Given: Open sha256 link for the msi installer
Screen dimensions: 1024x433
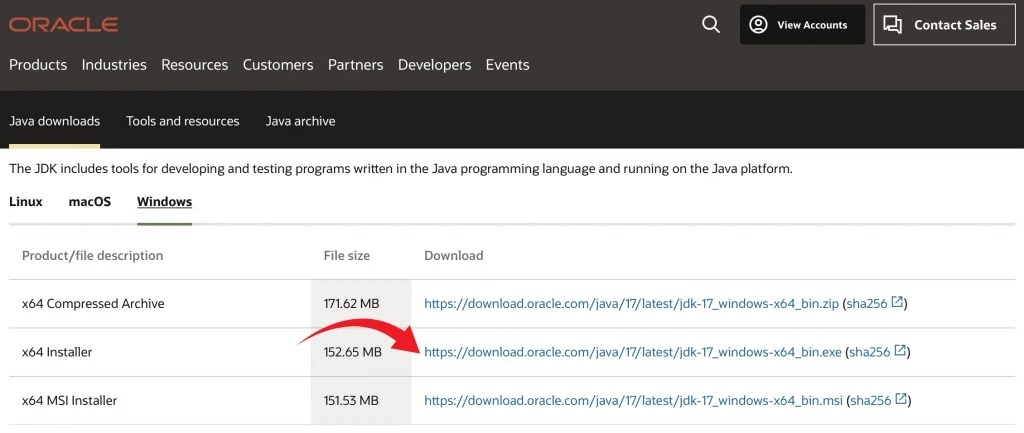Looking at the screenshot, I should tap(878, 400).
